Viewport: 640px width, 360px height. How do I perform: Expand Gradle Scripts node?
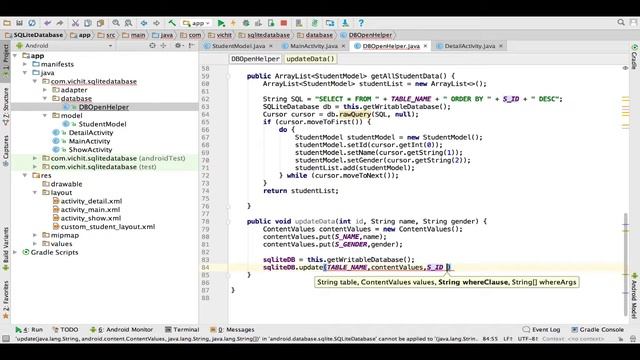(x=15, y=252)
